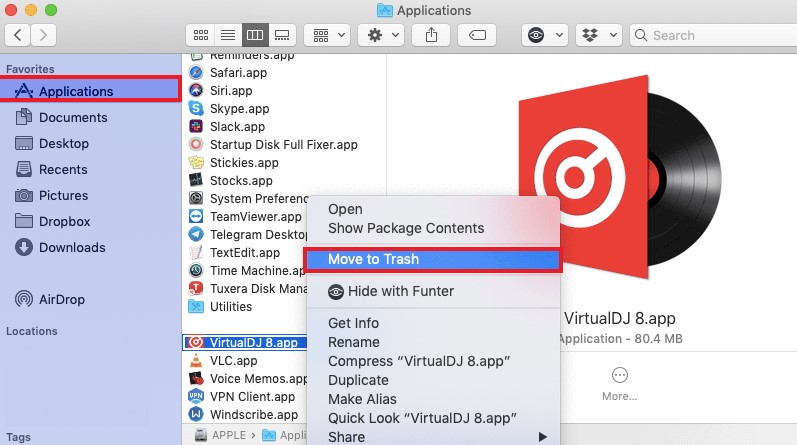797x445 pixels.
Task: Select Slack.app in the file list
Action: pyautogui.click(x=227, y=127)
